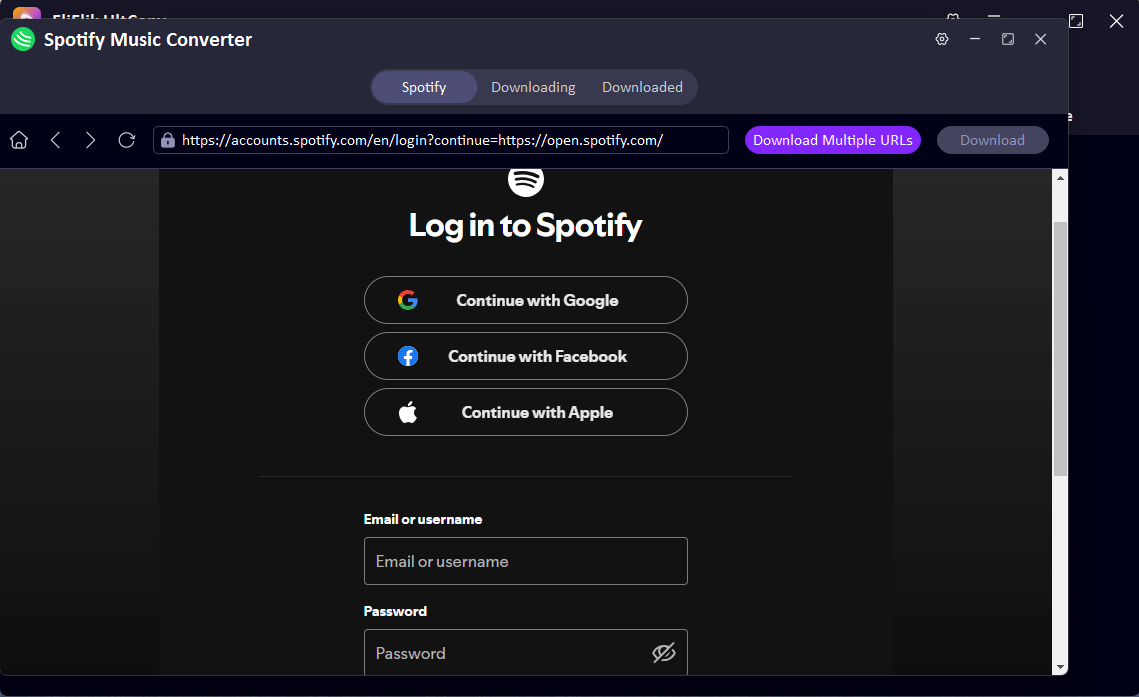Open the Spotify Music Converter settings gear
The width and height of the screenshot is (1139, 697).
(x=941, y=39)
